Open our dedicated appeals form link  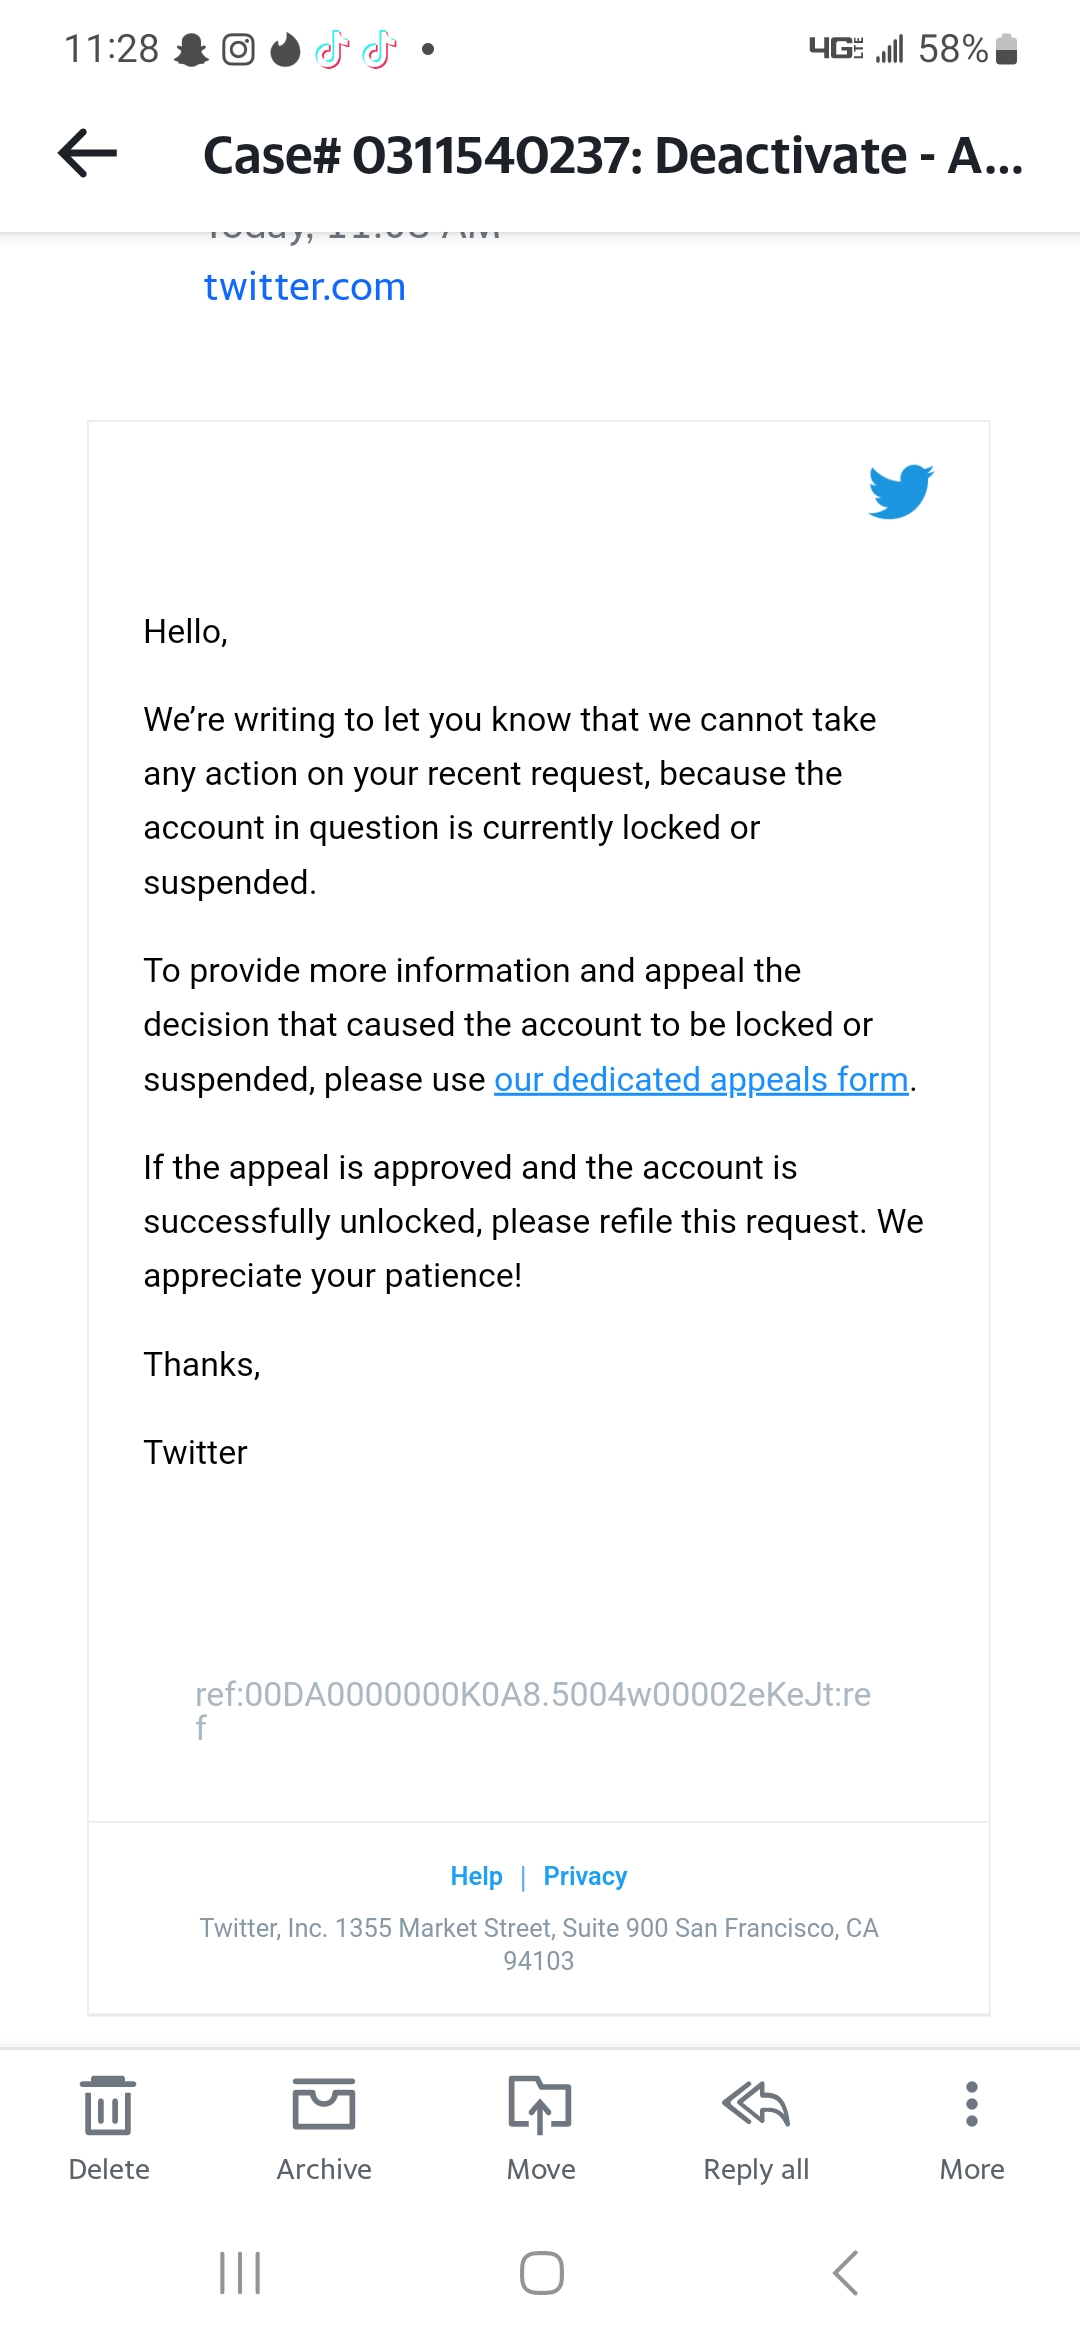(700, 1080)
